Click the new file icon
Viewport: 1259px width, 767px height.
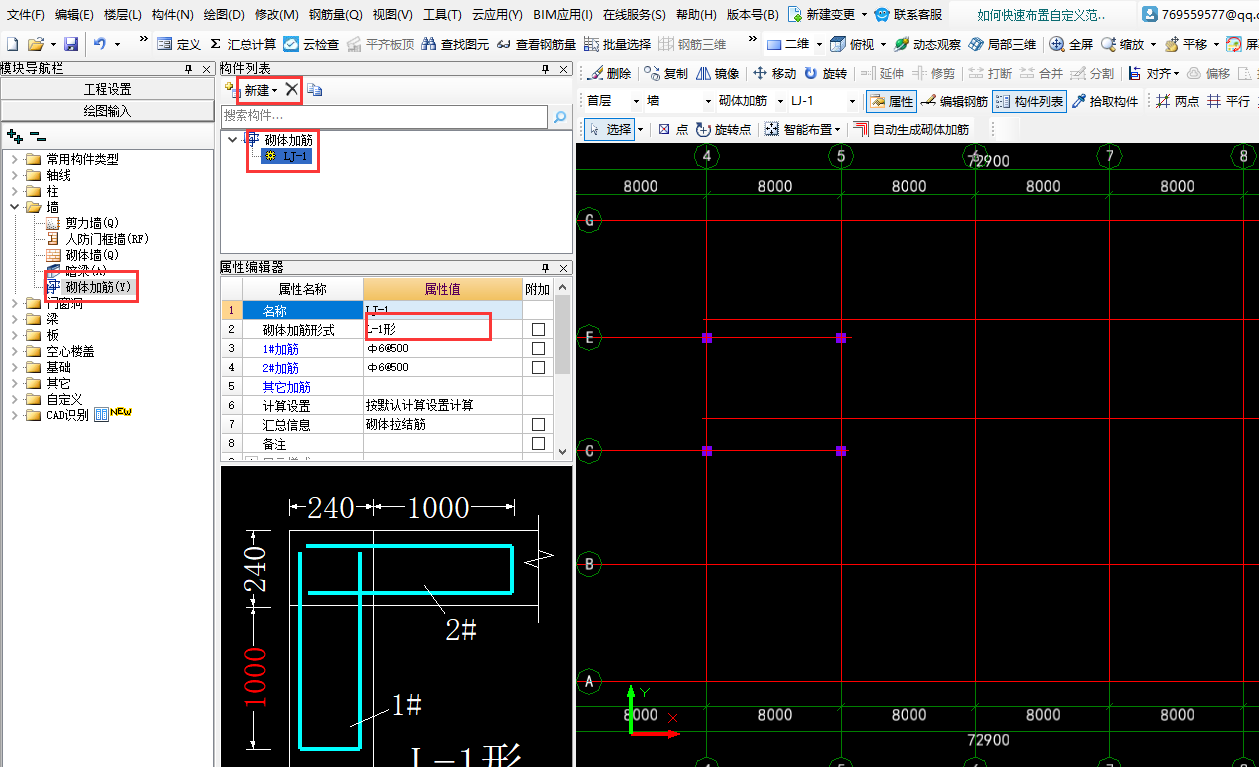(13, 44)
